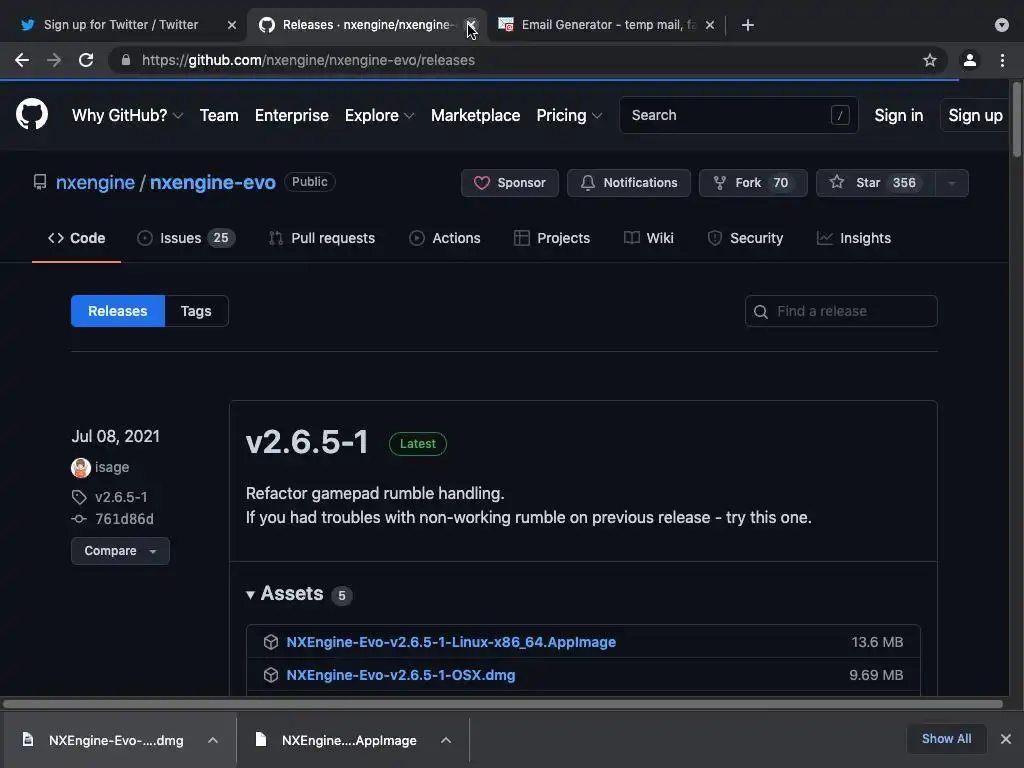
Task: Open the Code tab
Action: click(x=76, y=238)
